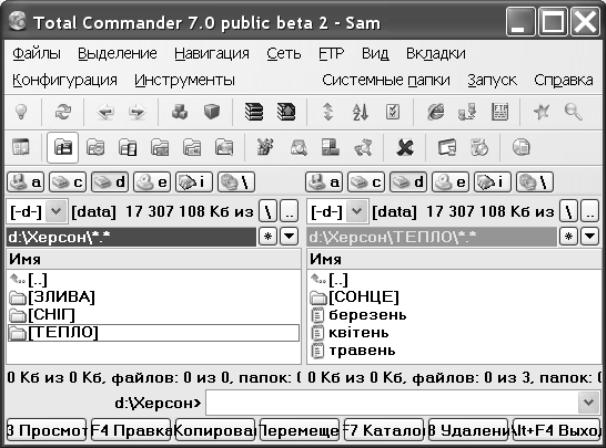Click the highlighted folder-with-list view icon

pyautogui.click(x=63, y=148)
